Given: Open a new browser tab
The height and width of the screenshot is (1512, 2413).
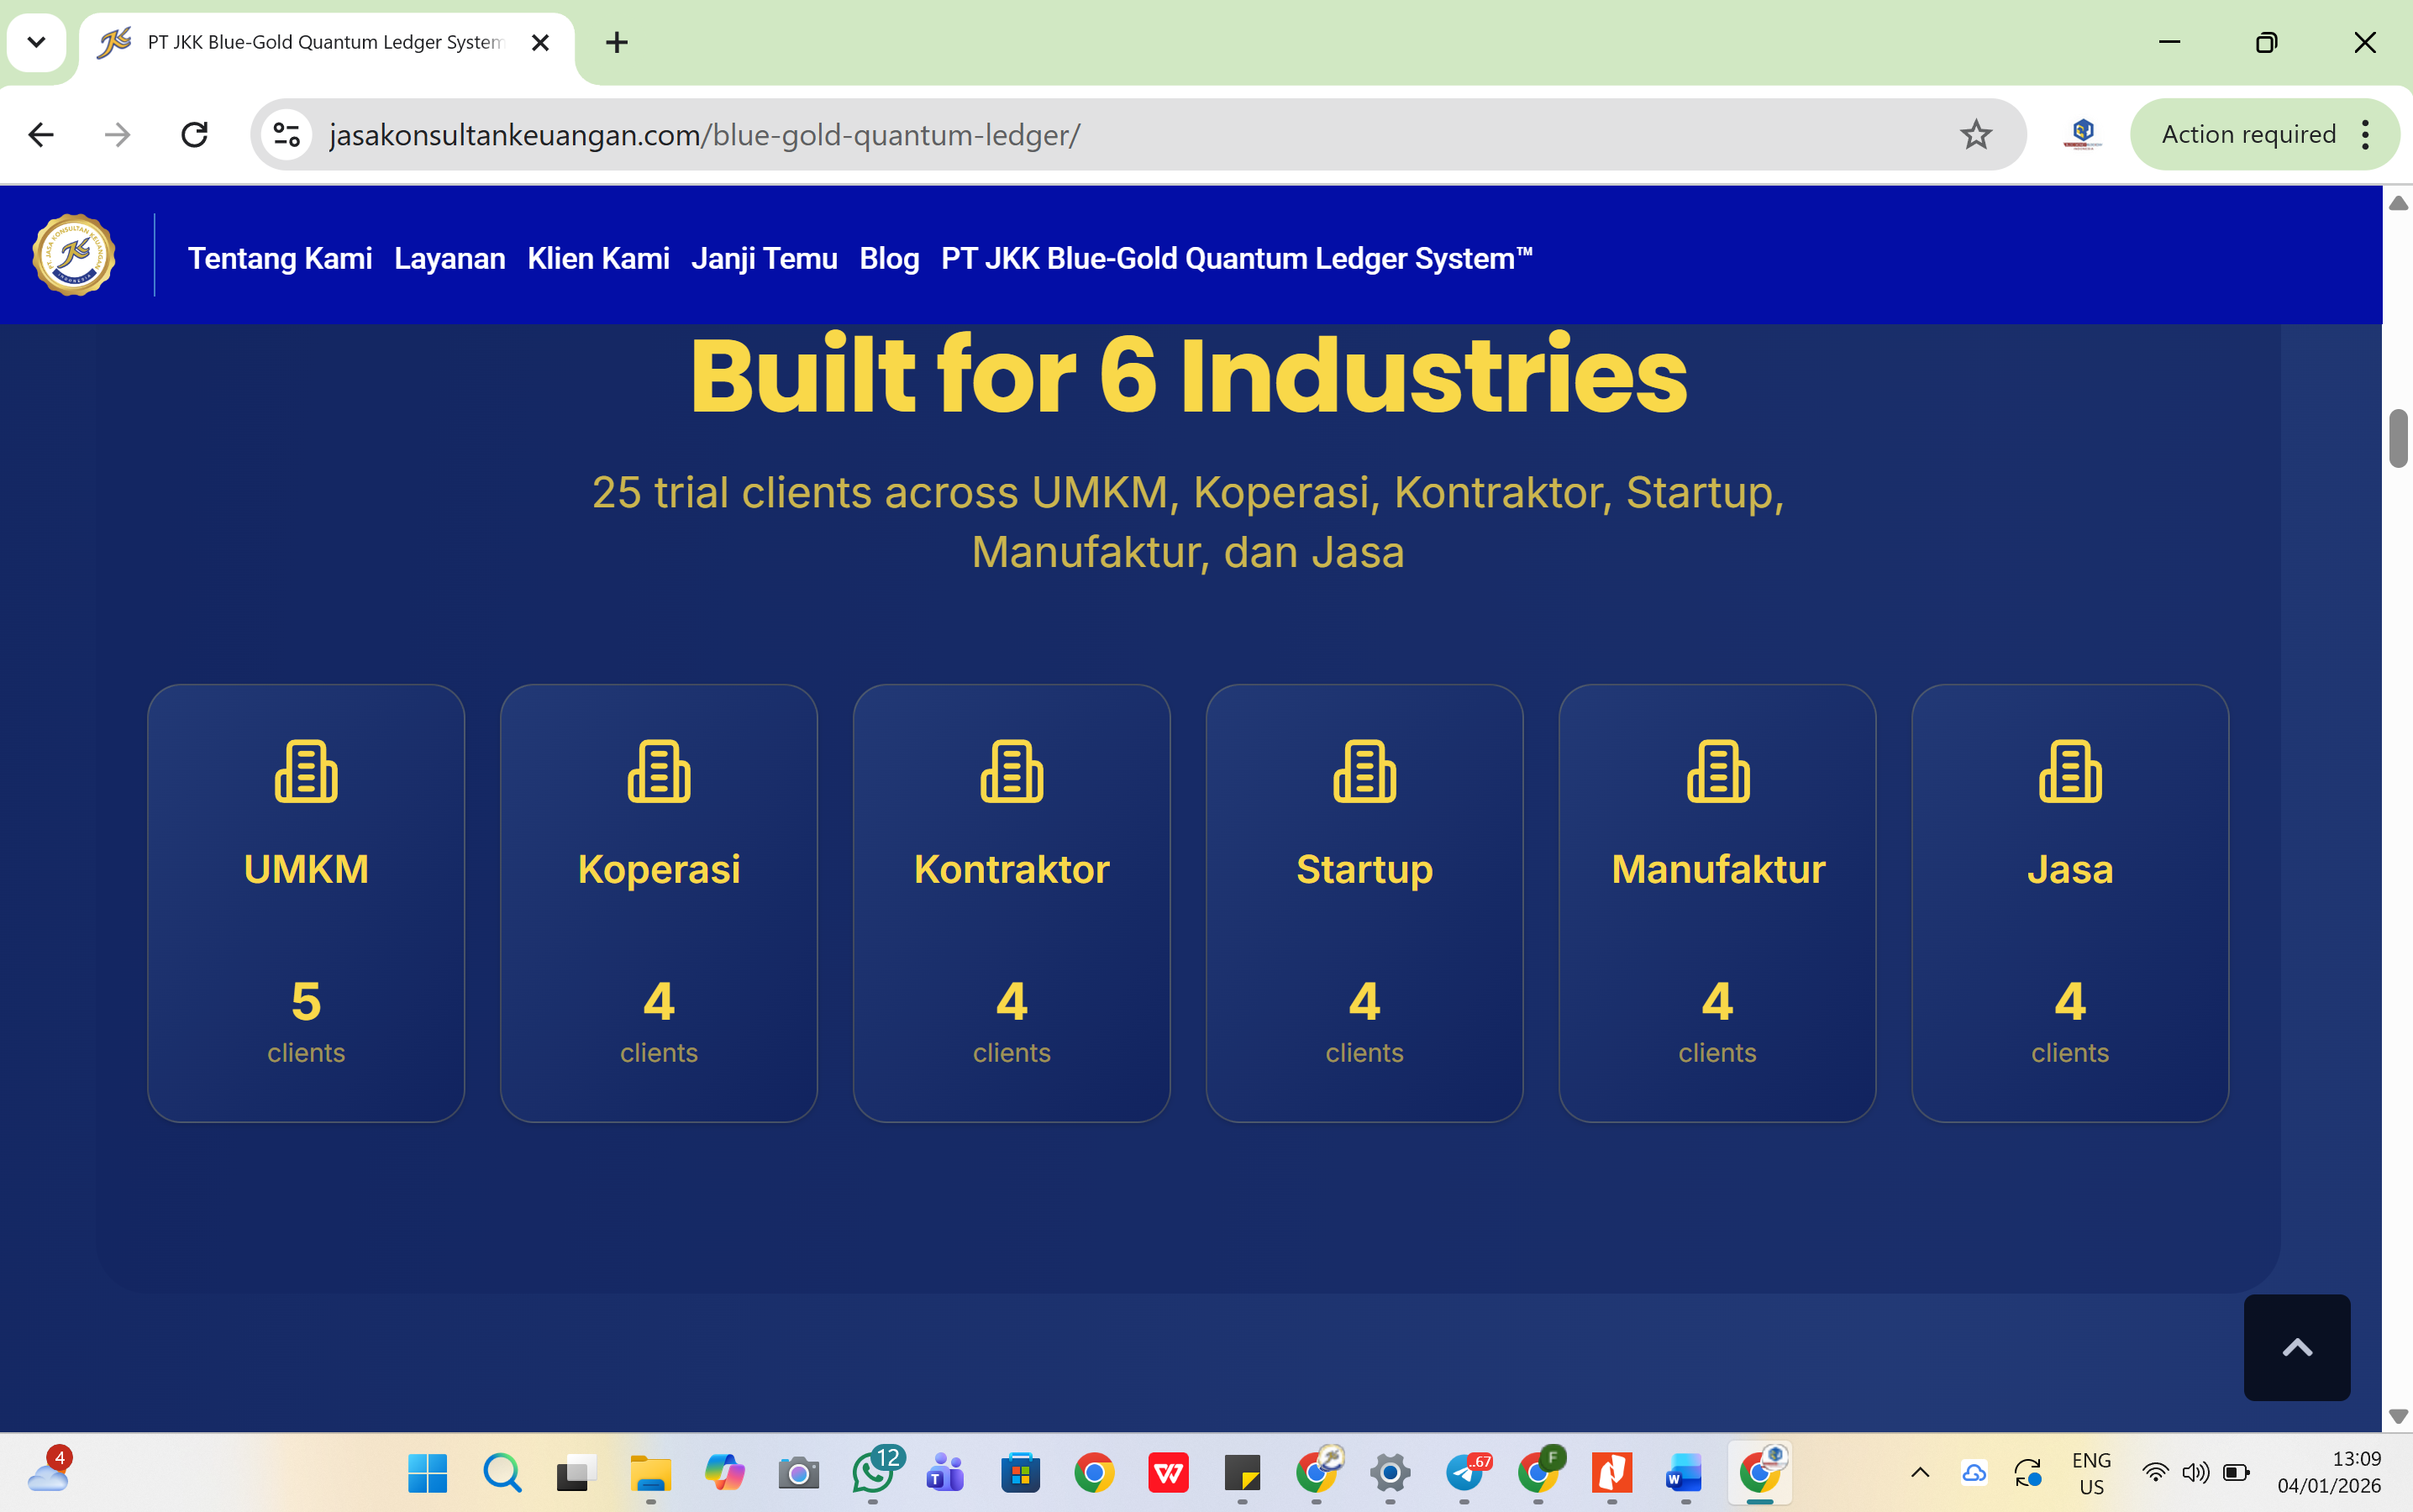Looking at the screenshot, I should pos(617,42).
